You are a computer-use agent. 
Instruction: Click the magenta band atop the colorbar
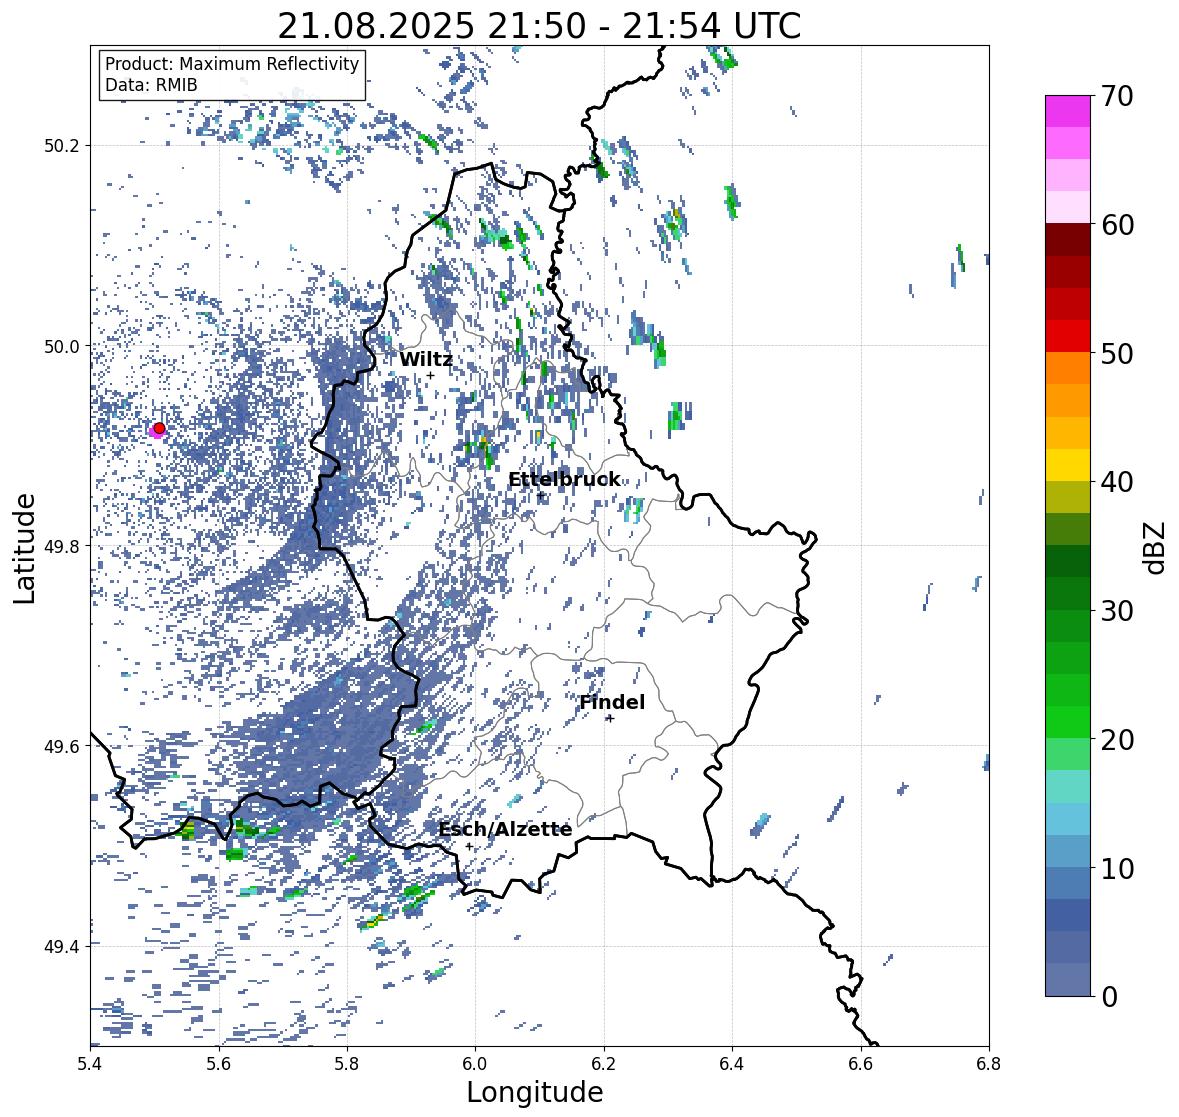pyautogui.click(x=1068, y=111)
